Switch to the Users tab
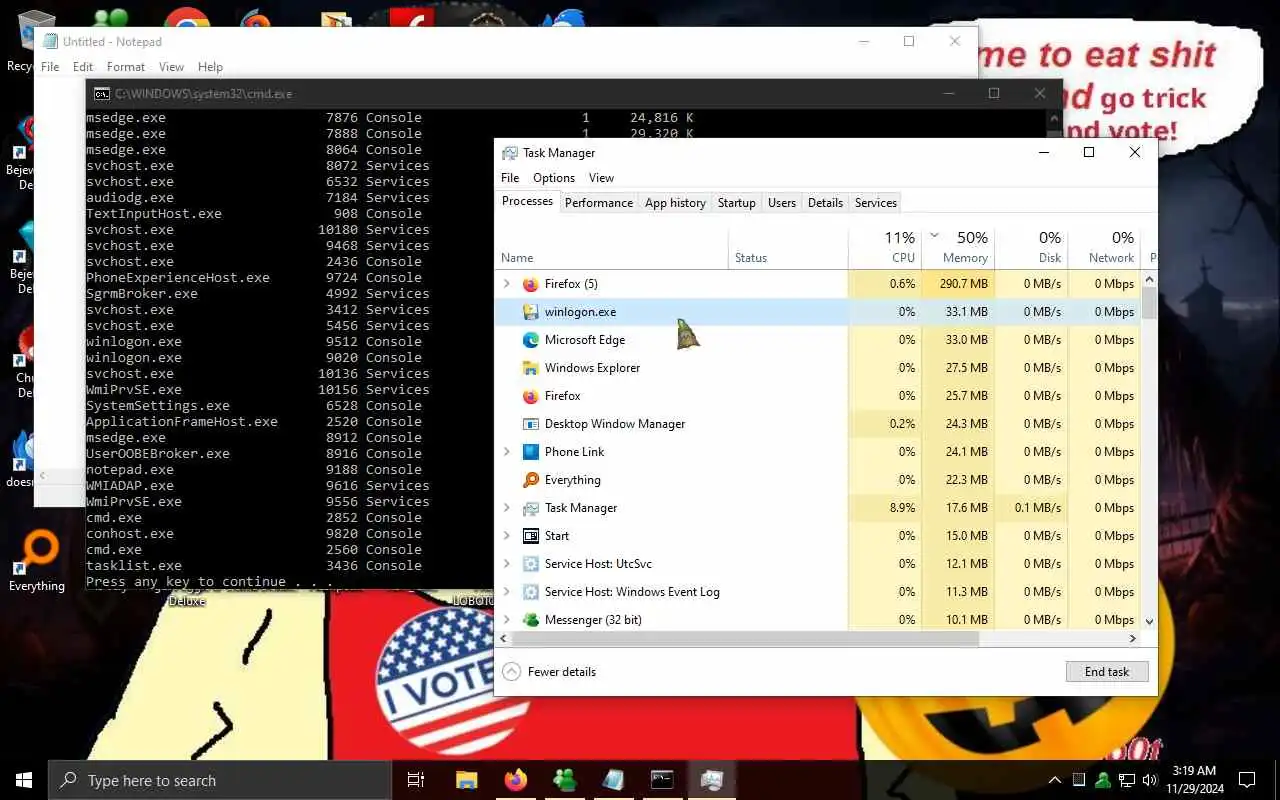The image size is (1280, 800). 782,202
